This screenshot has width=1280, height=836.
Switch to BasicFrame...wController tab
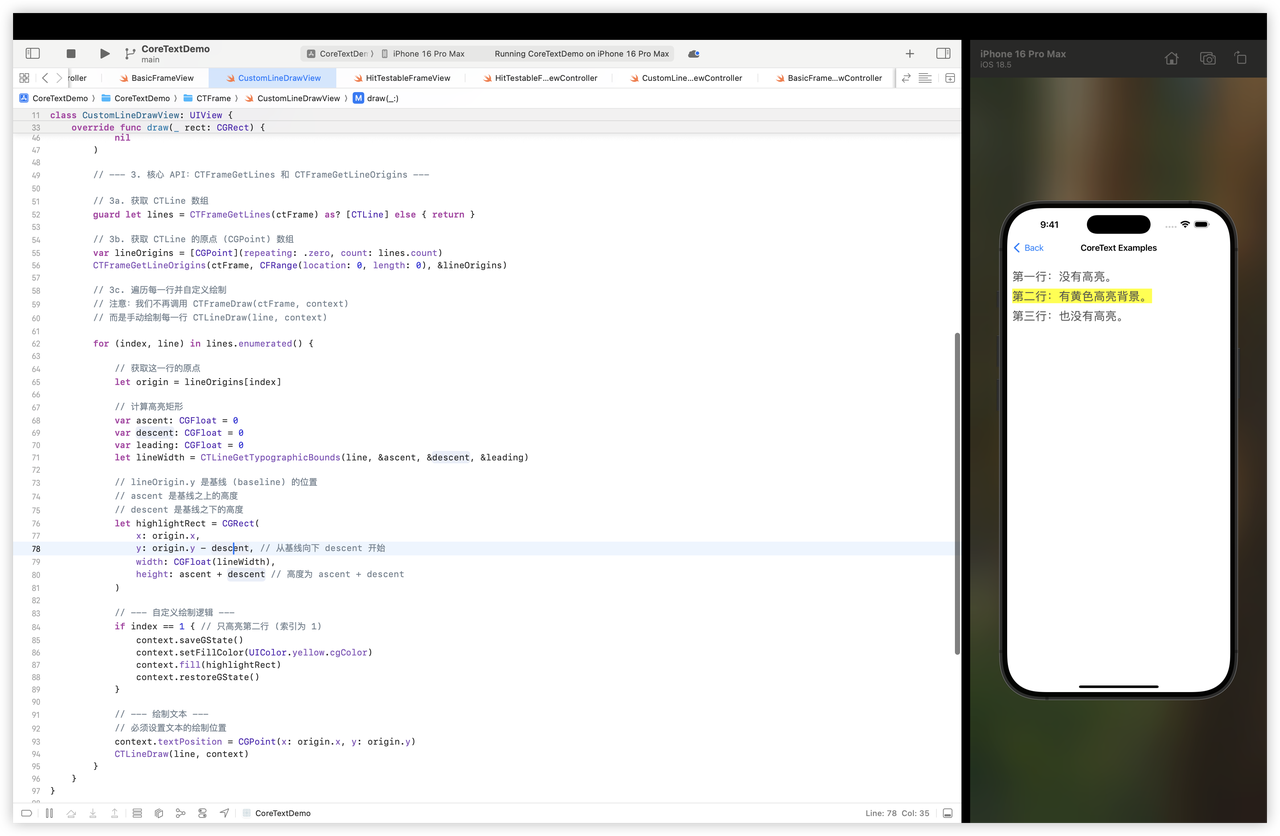click(828, 78)
